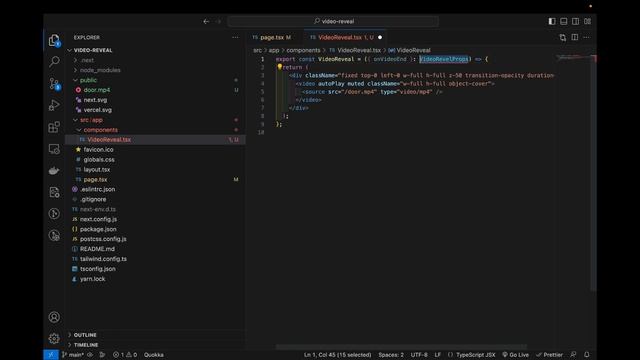This screenshot has height=360, width=640.
Task: Open the Manage gear icon
Action: click(54, 338)
